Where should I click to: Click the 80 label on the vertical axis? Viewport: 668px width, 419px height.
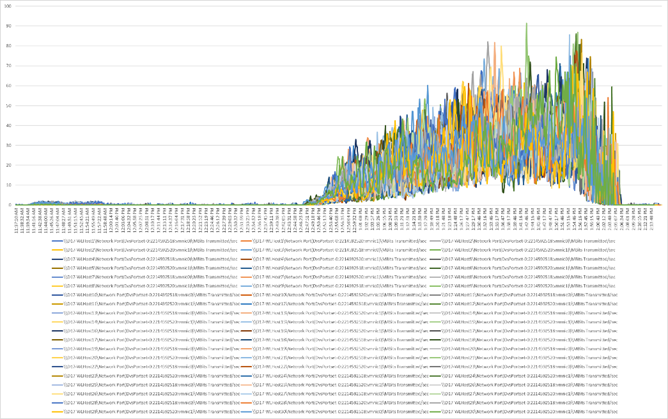pos(8,46)
